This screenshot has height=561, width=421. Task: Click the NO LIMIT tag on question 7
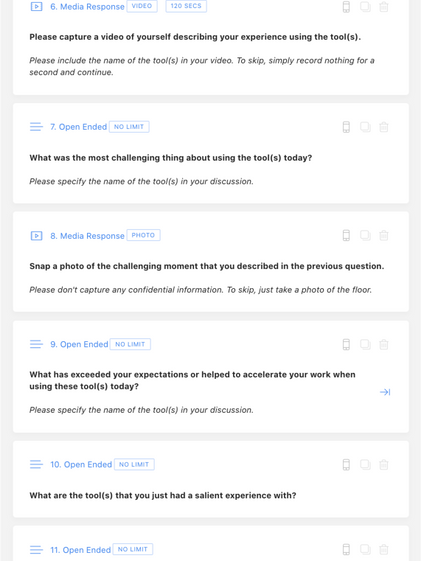pyautogui.click(x=129, y=127)
